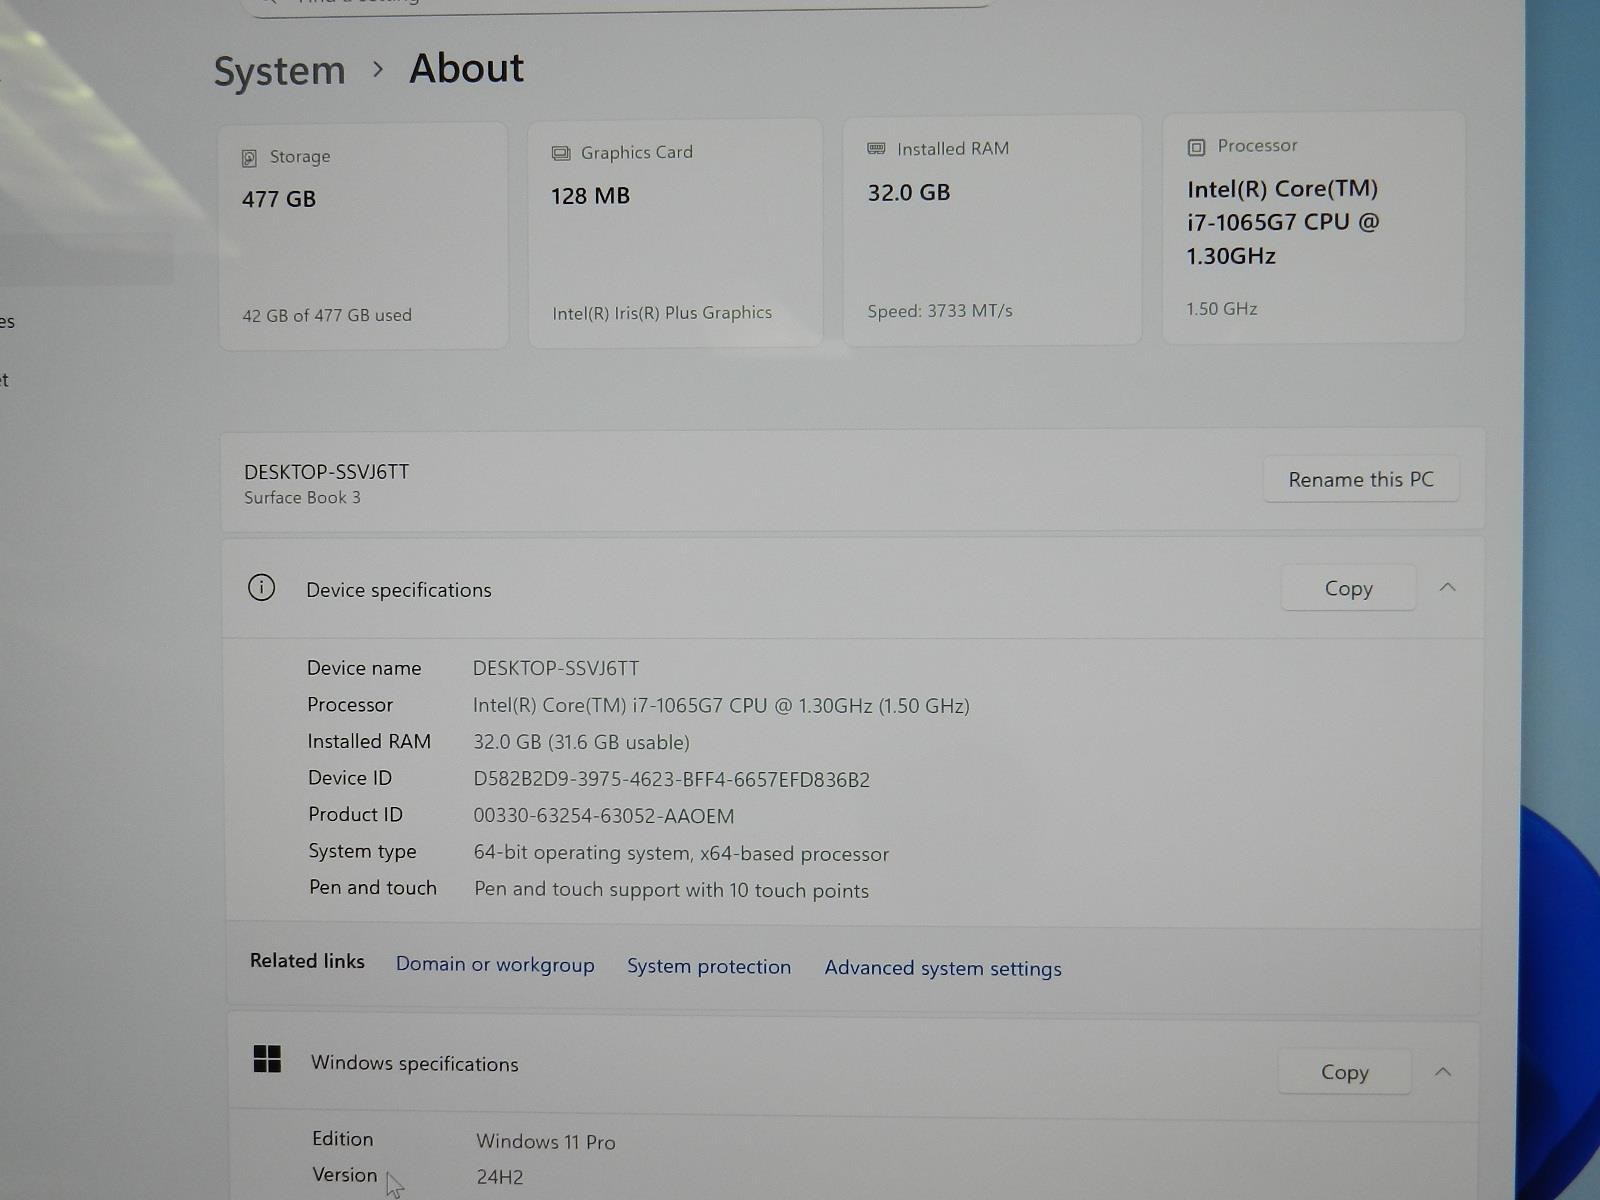This screenshot has height=1200, width=1600.
Task: Open the System protection link
Action: point(709,966)
